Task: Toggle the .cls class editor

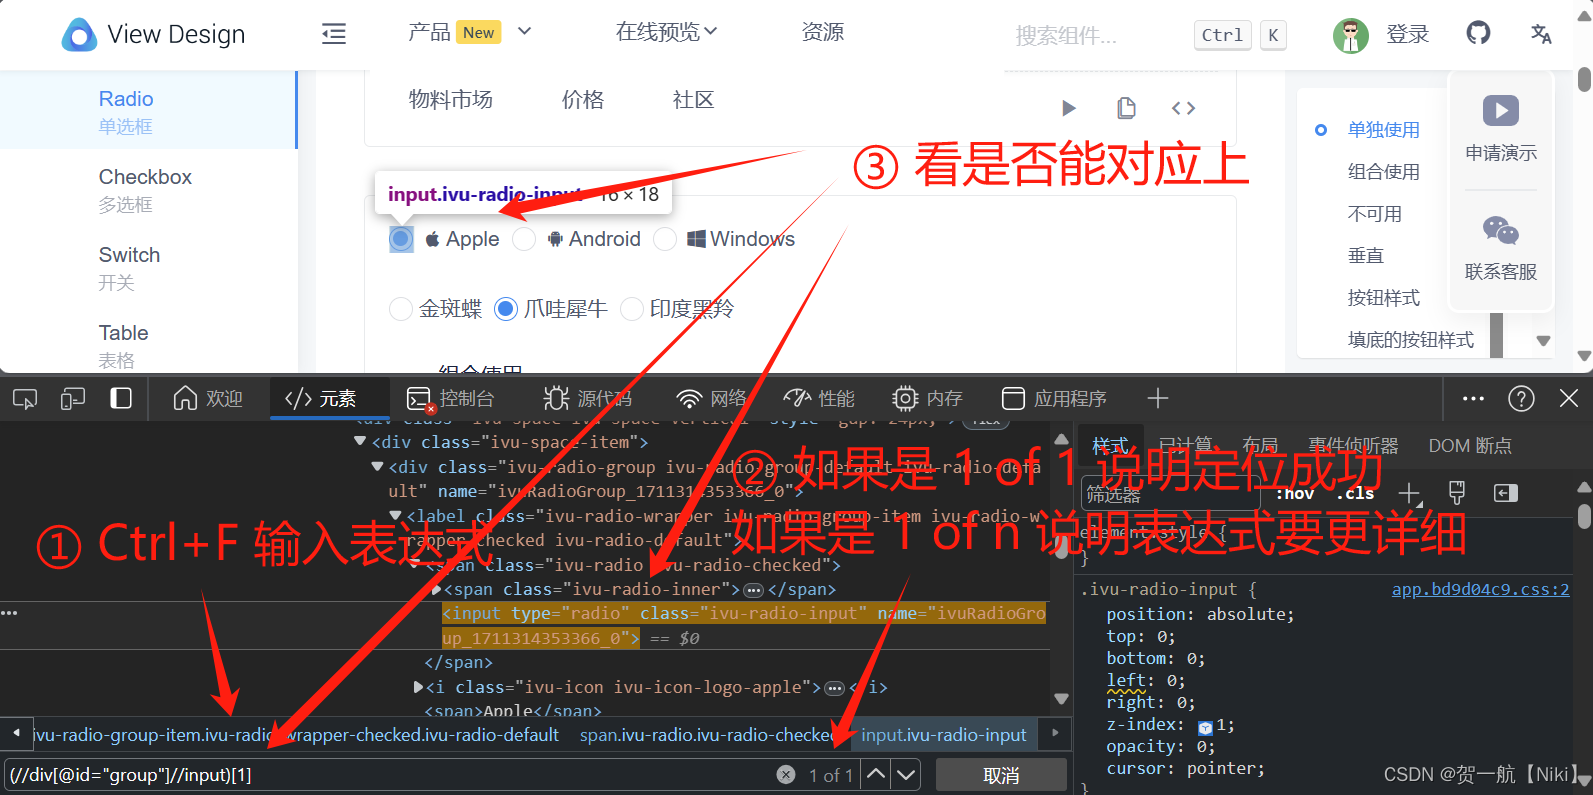Action: (1355, 493)
